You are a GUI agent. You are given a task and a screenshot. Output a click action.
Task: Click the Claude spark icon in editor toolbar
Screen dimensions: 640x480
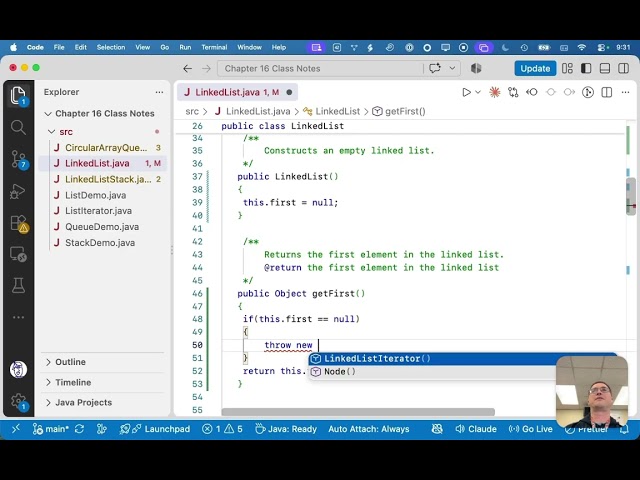coord(495,93)
